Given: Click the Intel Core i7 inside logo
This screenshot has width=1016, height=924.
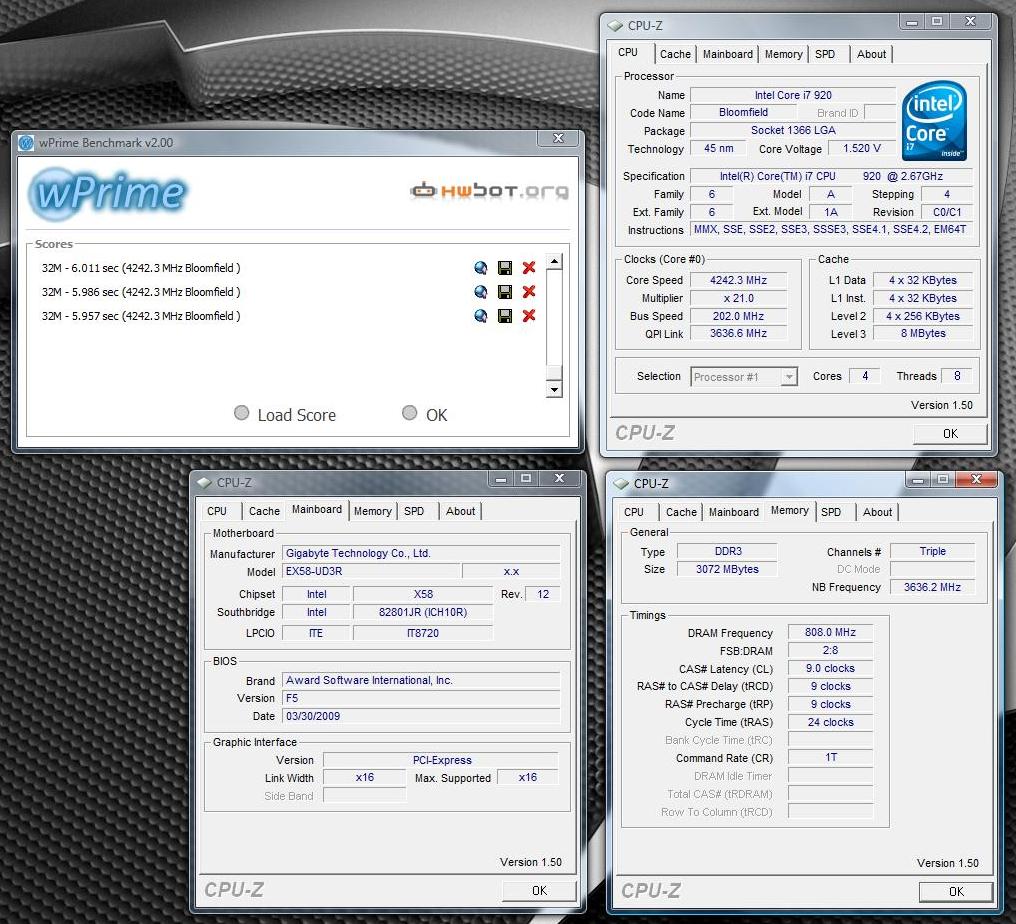Looking at the screenshot, I should pos(934,121).
